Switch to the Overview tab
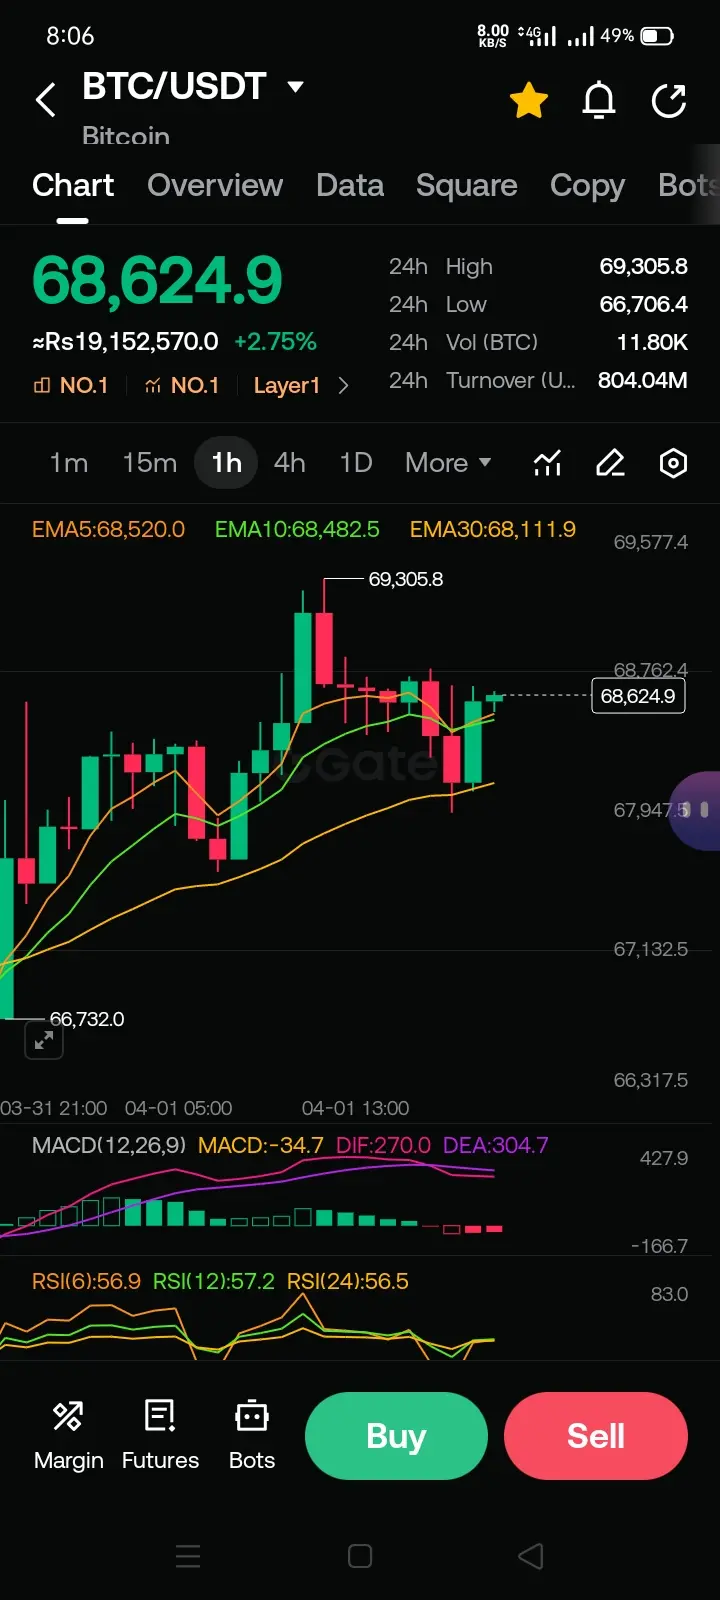 click(x=215, y=185)
